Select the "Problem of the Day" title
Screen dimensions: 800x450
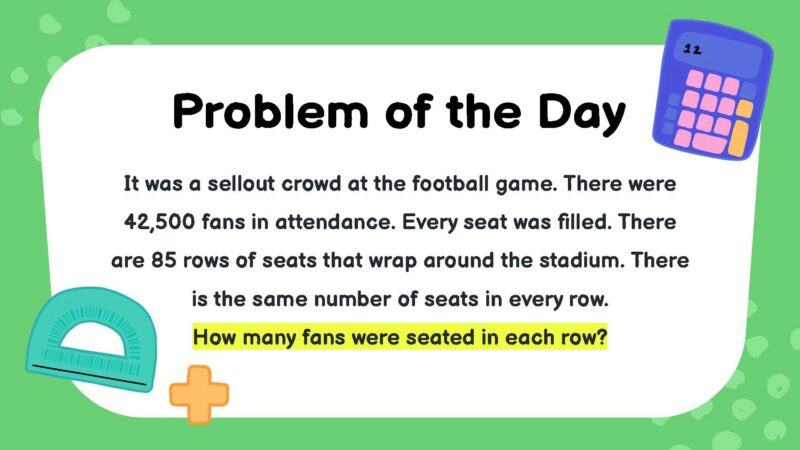tap(399, 113)
